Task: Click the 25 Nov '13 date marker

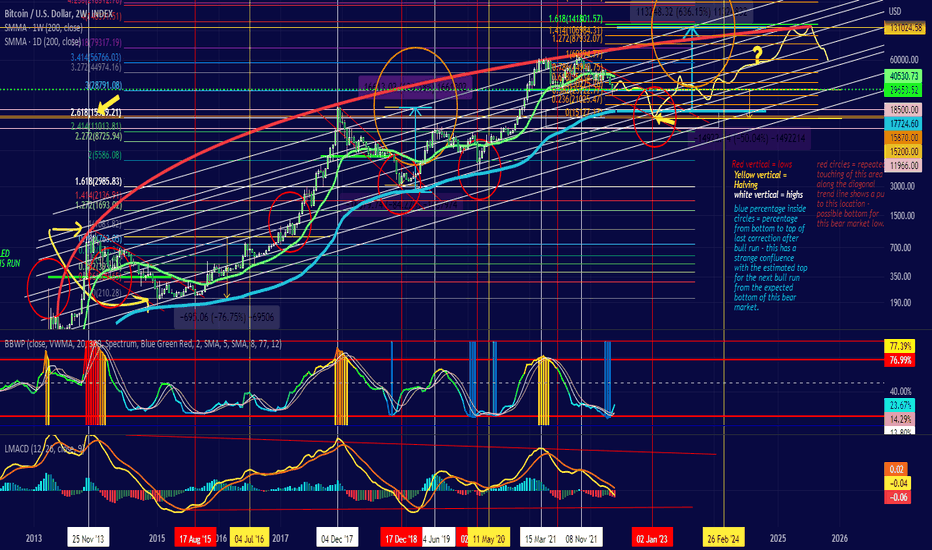Action: point(88,539)
